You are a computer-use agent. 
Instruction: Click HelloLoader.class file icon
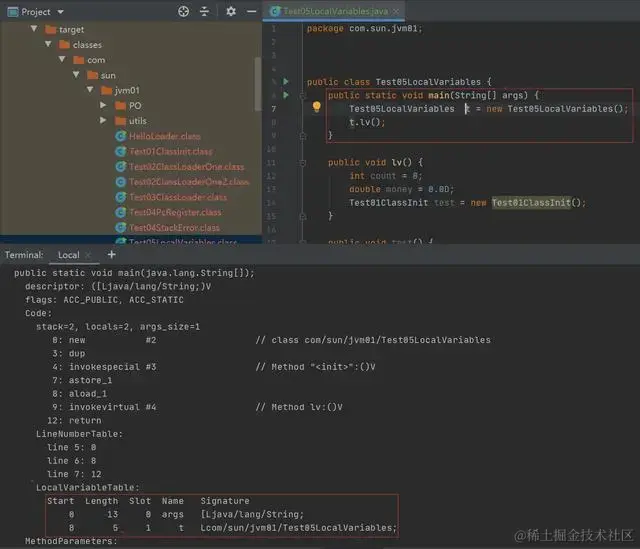coord(120,136)
